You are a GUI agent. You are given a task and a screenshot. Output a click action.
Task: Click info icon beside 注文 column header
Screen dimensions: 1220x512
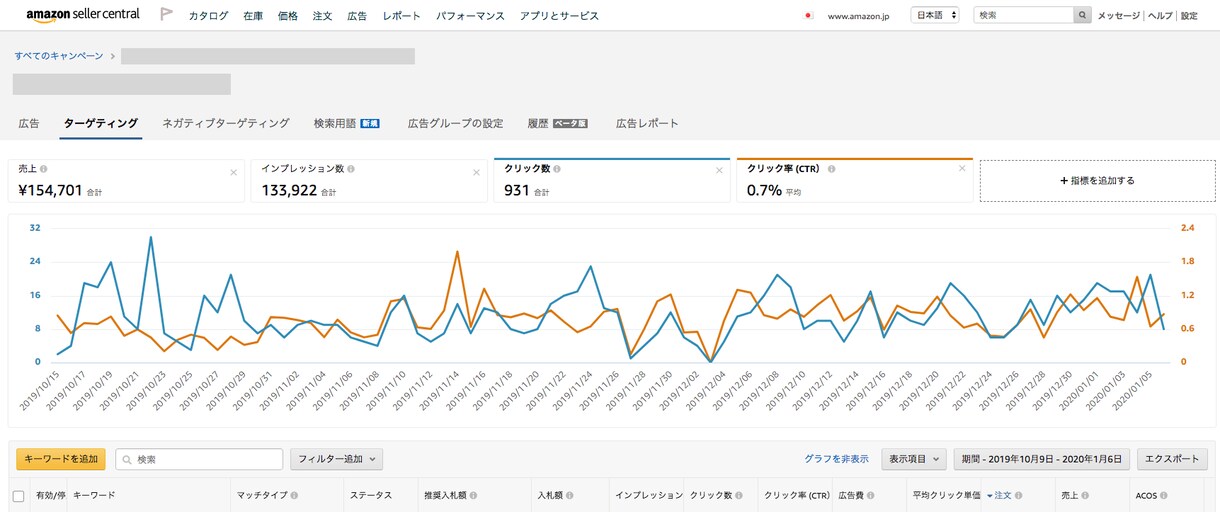[x=1020, y=496]
